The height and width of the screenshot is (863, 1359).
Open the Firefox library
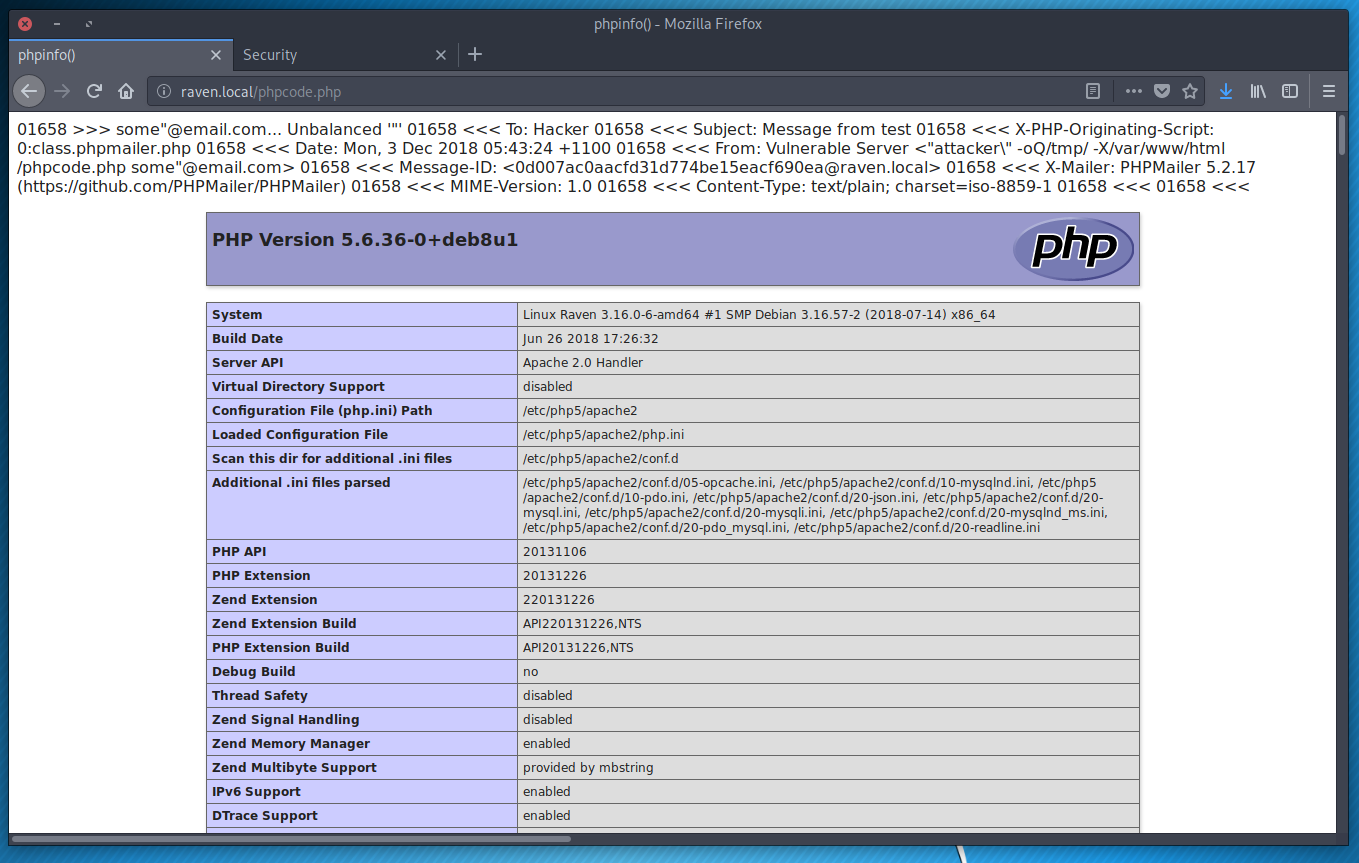click(x=1258, y=91)
